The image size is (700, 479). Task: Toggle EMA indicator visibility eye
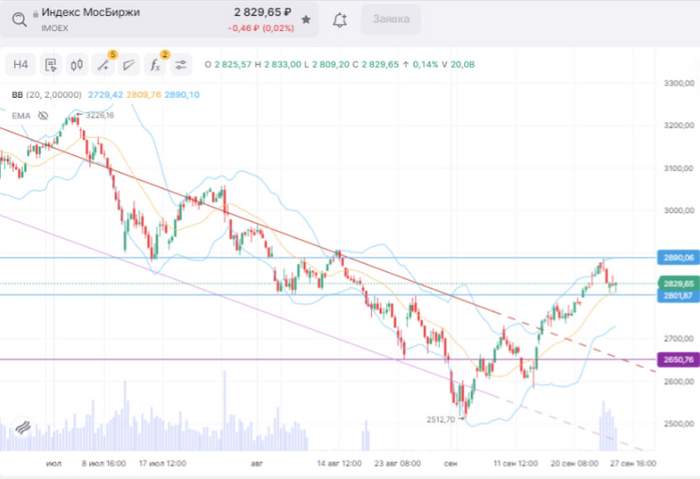(x=43, y=114)
